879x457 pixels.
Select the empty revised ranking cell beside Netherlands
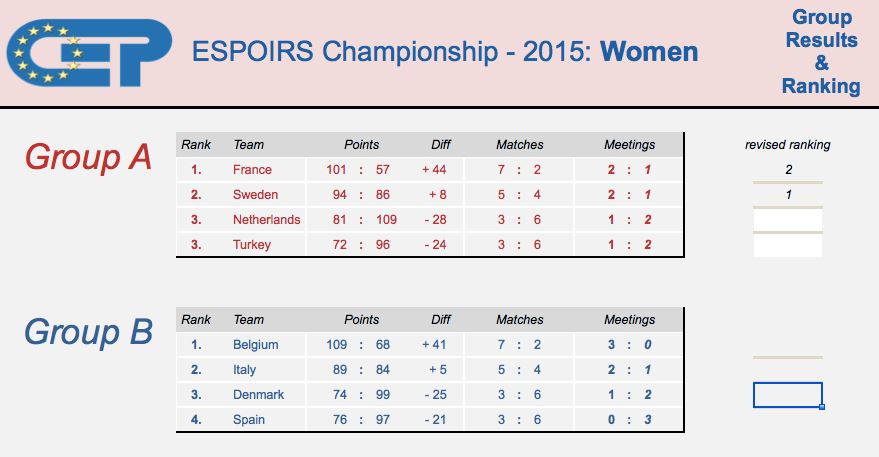(x=788, y=220)
